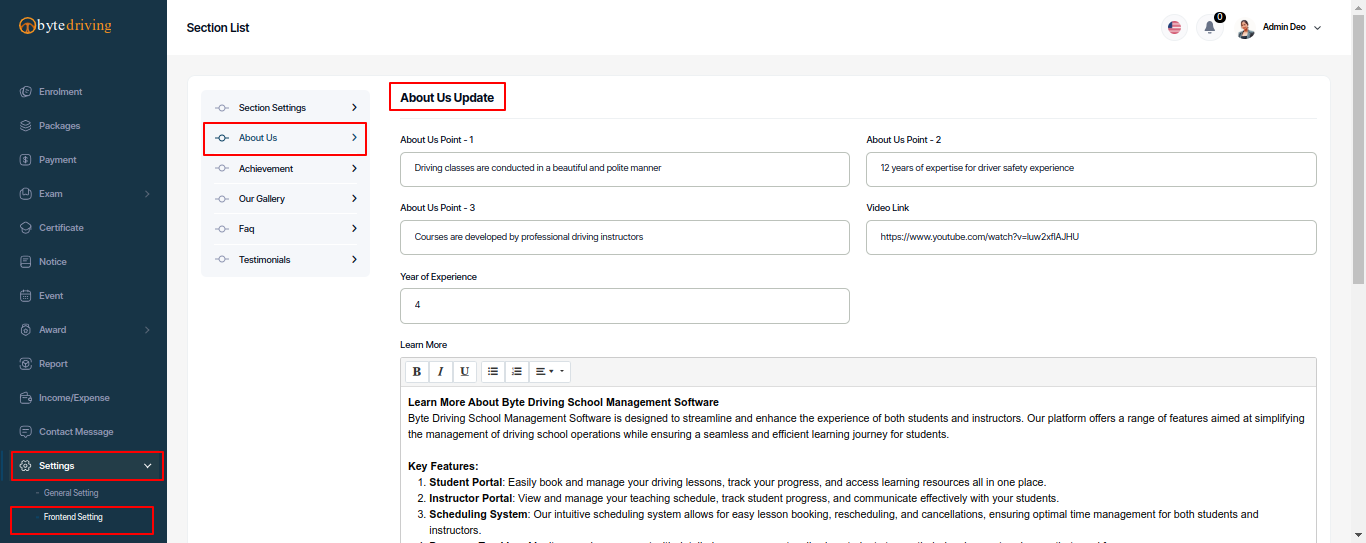Click the Enrolment sidebar icon

click(x=26, y=92)
